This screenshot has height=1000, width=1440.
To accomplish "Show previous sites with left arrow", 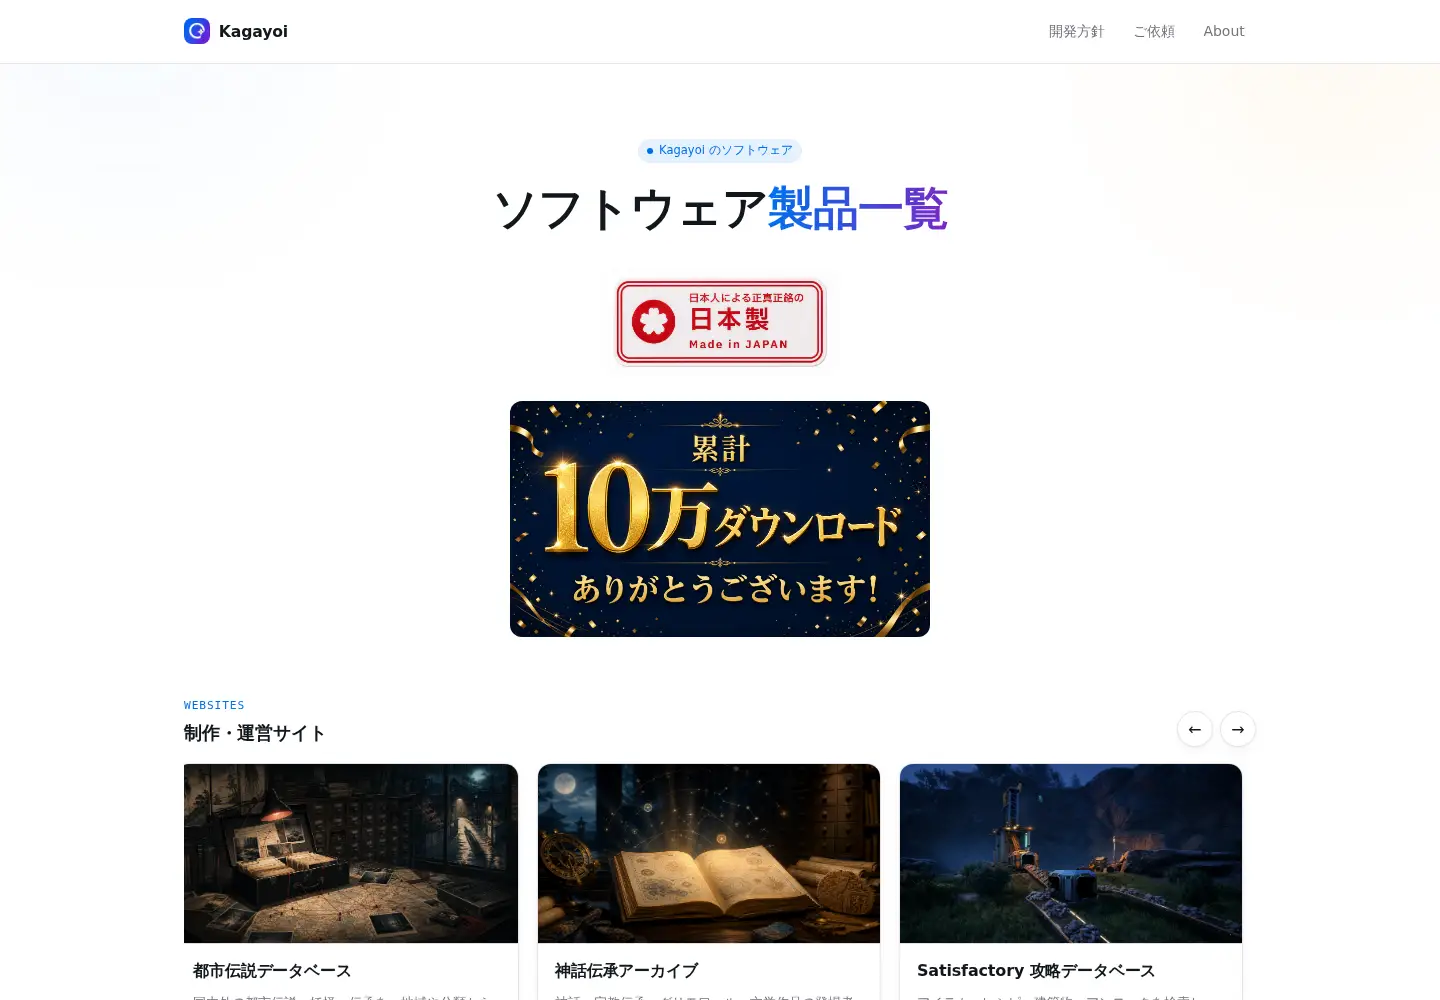I will [x=1195, y=729].
